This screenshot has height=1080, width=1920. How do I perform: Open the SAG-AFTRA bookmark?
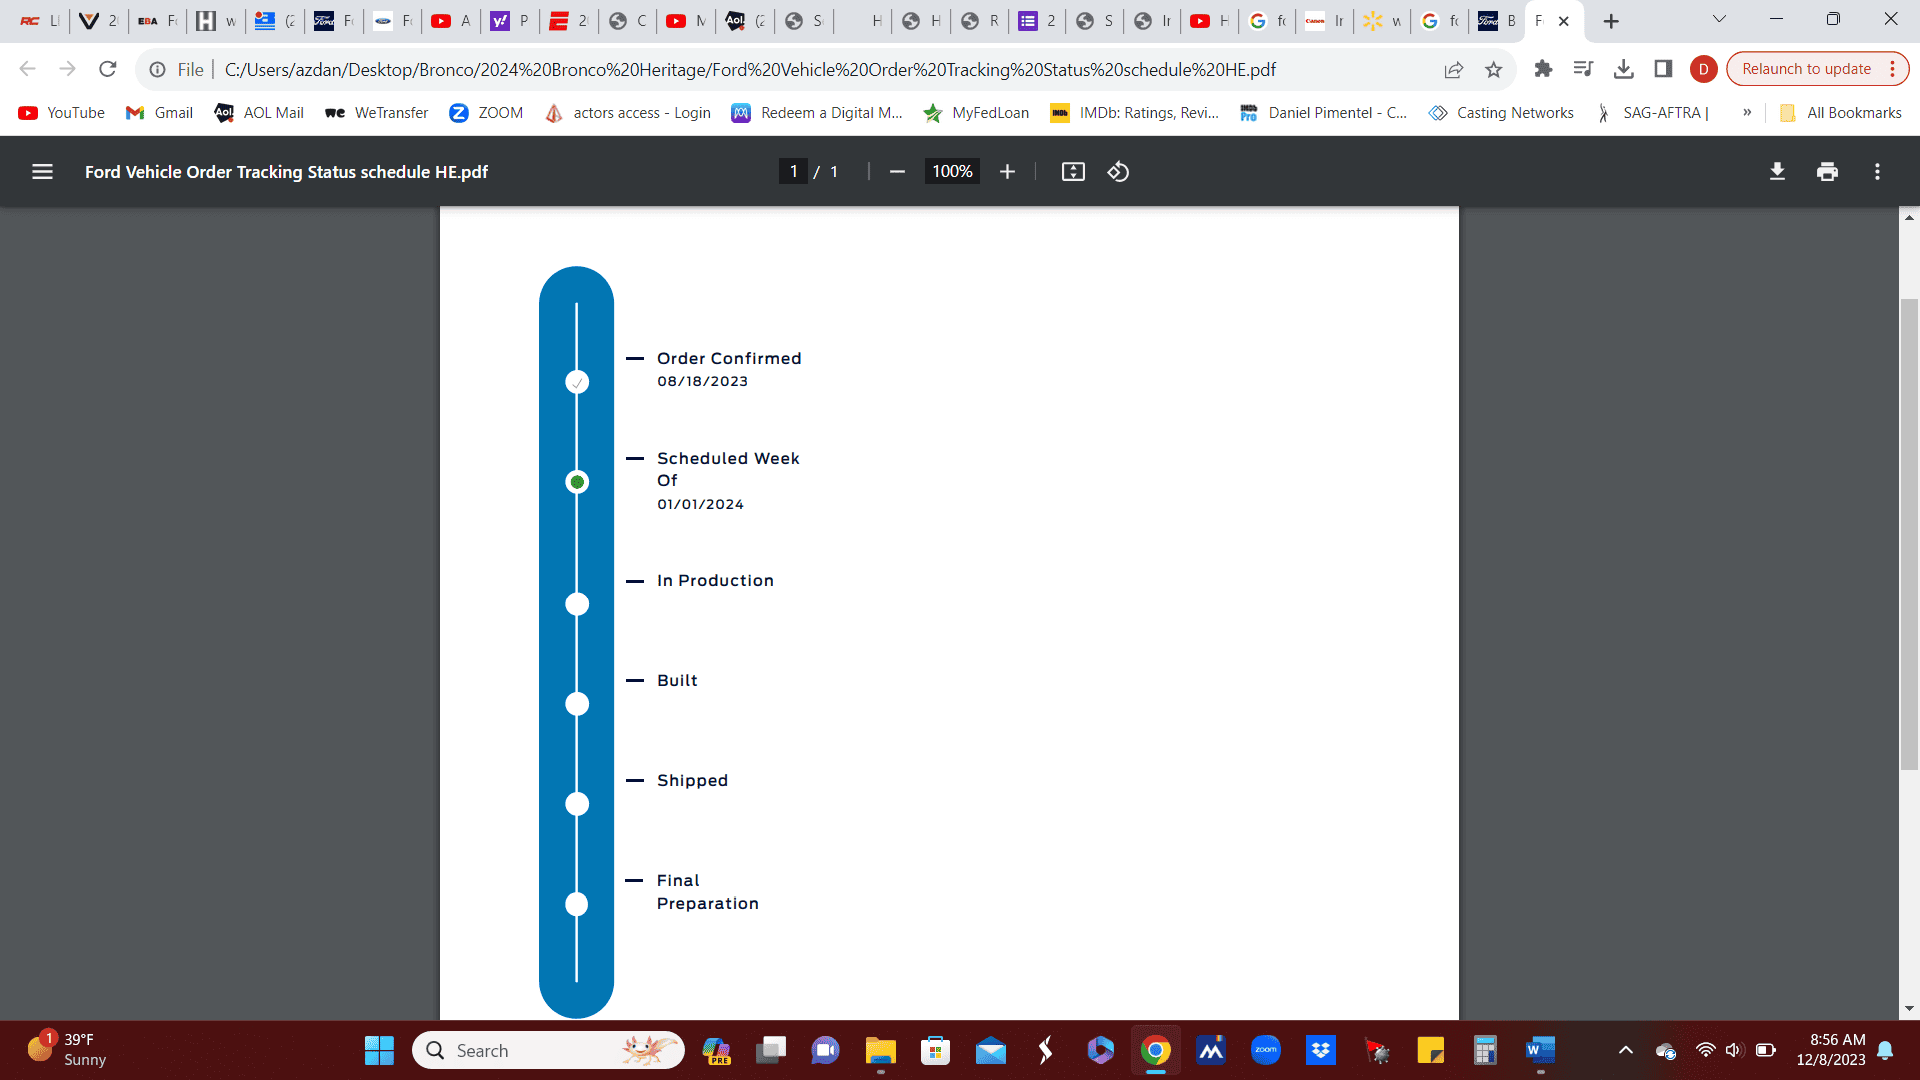(1652, 113)
